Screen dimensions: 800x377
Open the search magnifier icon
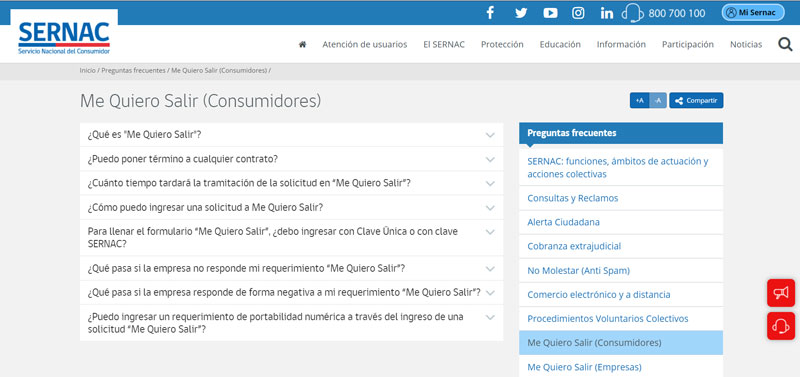click(x=785, y=44)
